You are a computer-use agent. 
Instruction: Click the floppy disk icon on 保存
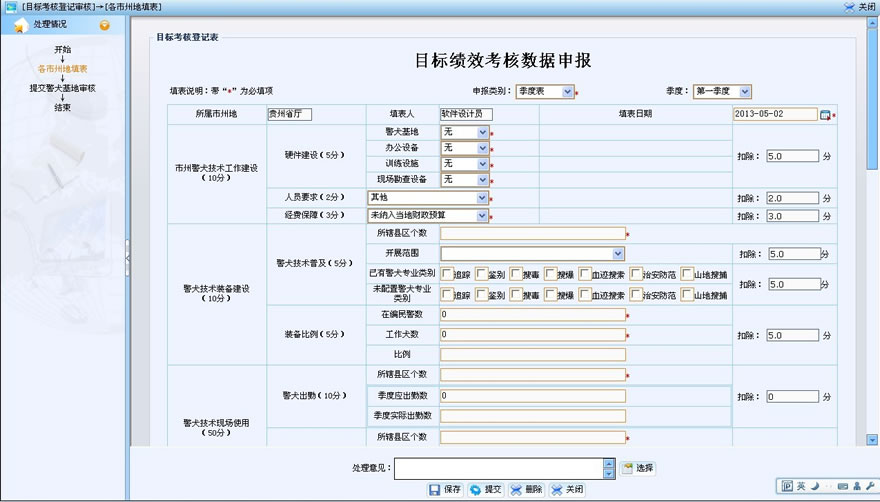(x=434, y=490)
